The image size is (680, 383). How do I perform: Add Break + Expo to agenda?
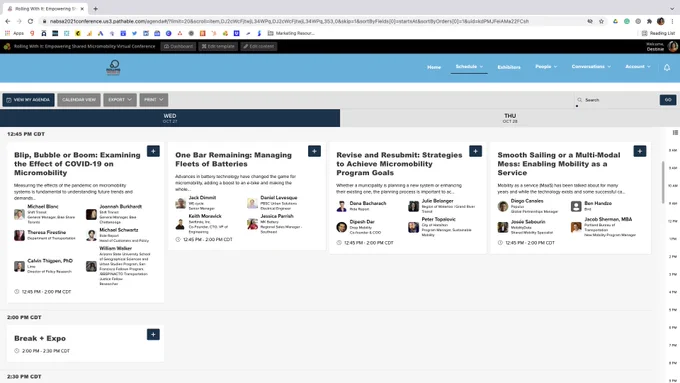tap(153, 334)
